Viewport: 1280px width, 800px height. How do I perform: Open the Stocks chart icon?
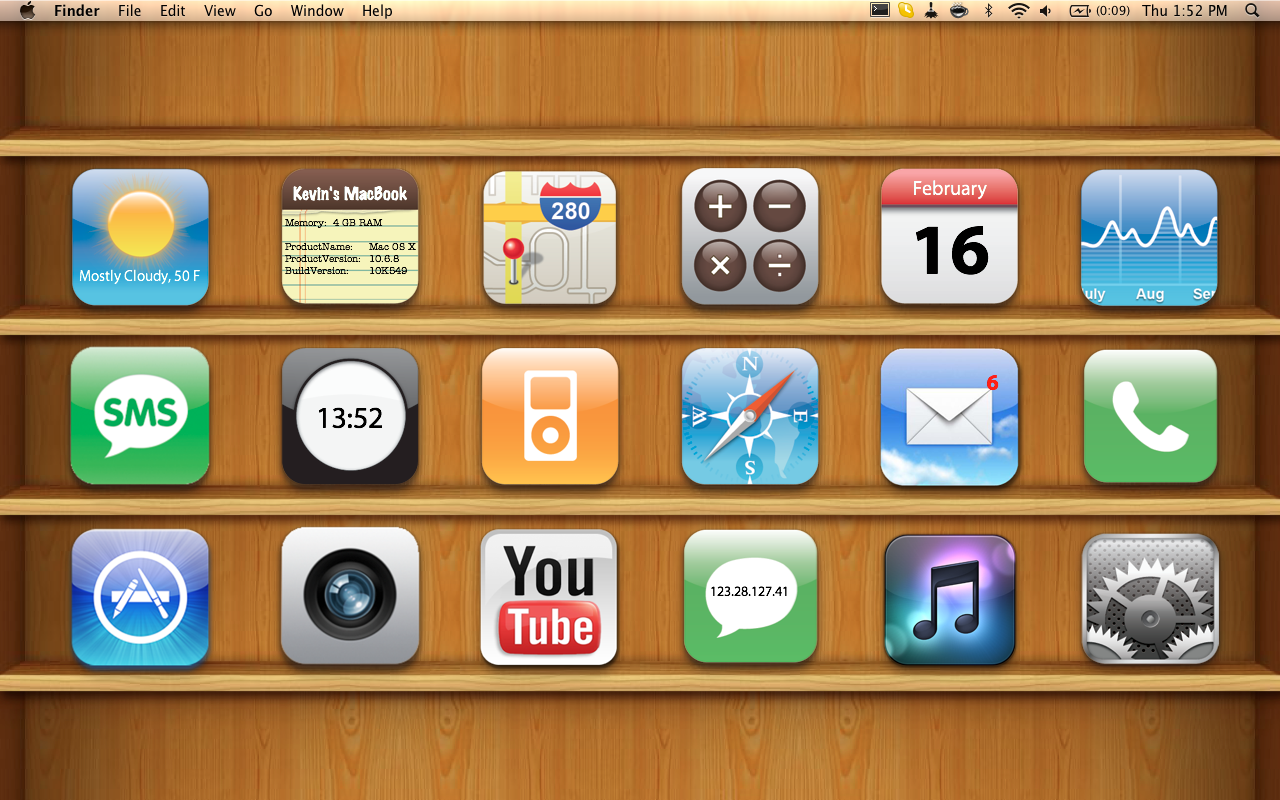[x=1149, y=237]
